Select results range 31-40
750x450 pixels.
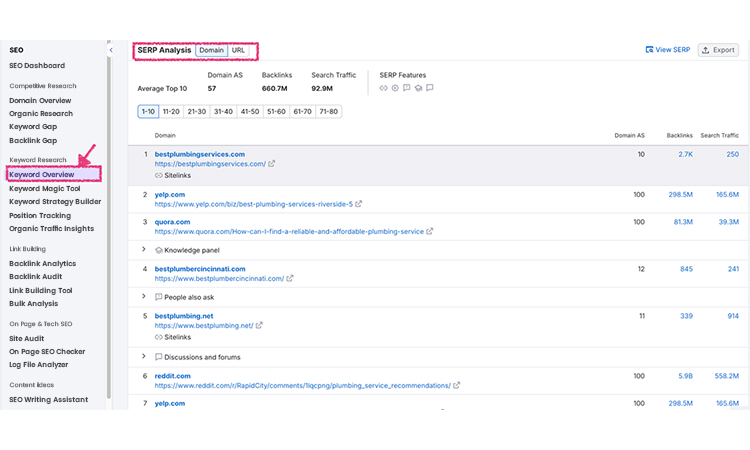(x=223, y=111)
